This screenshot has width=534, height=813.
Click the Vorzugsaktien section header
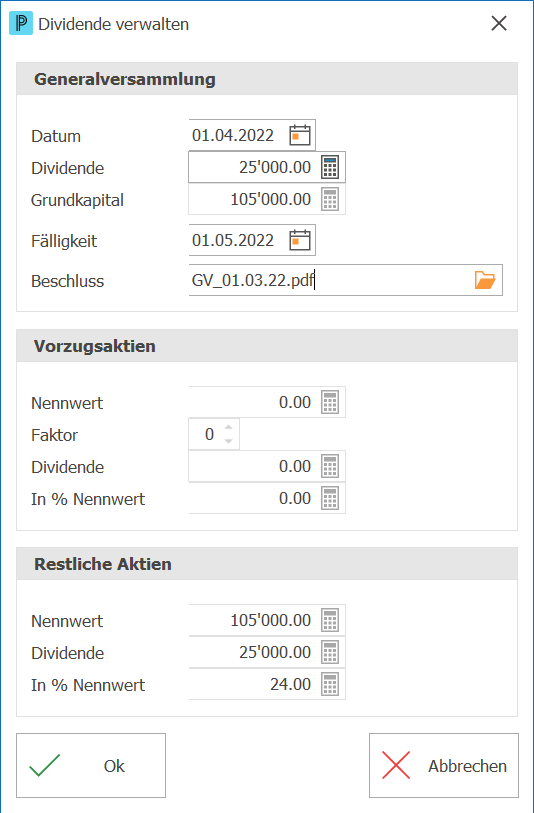coord(267,346)
